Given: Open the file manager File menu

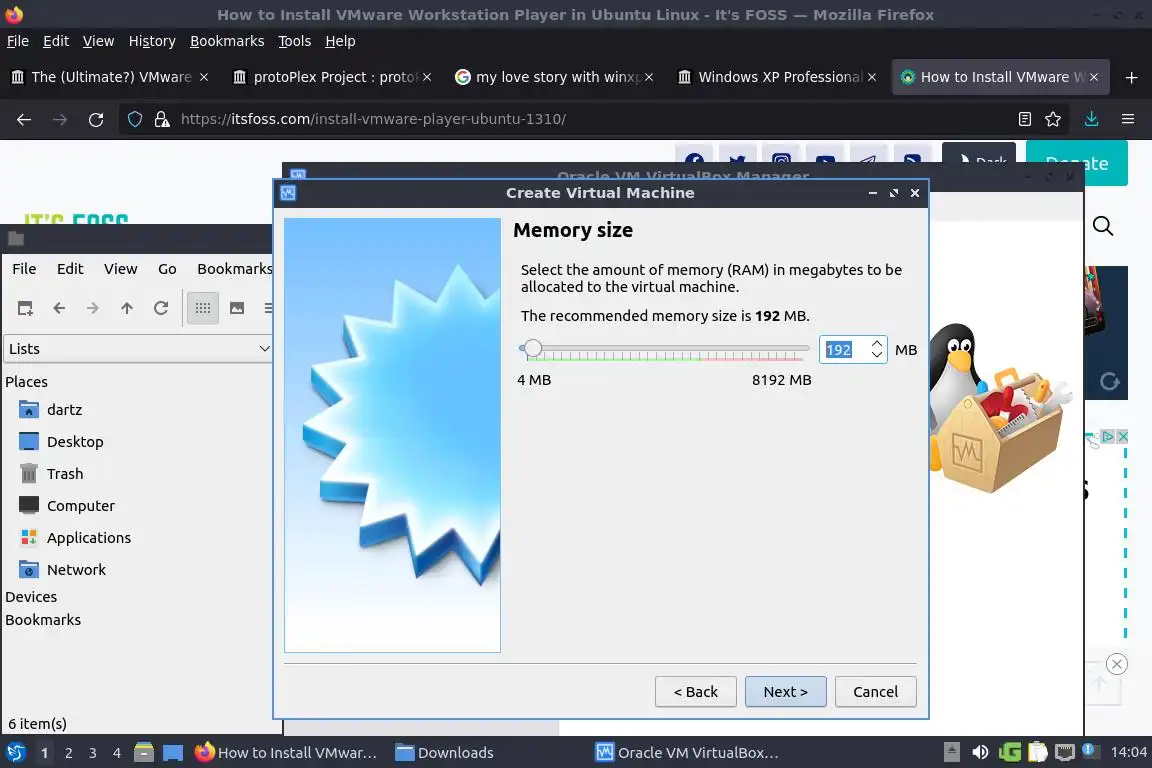Looking at the screenshot, I should click(x=24, y=268).
